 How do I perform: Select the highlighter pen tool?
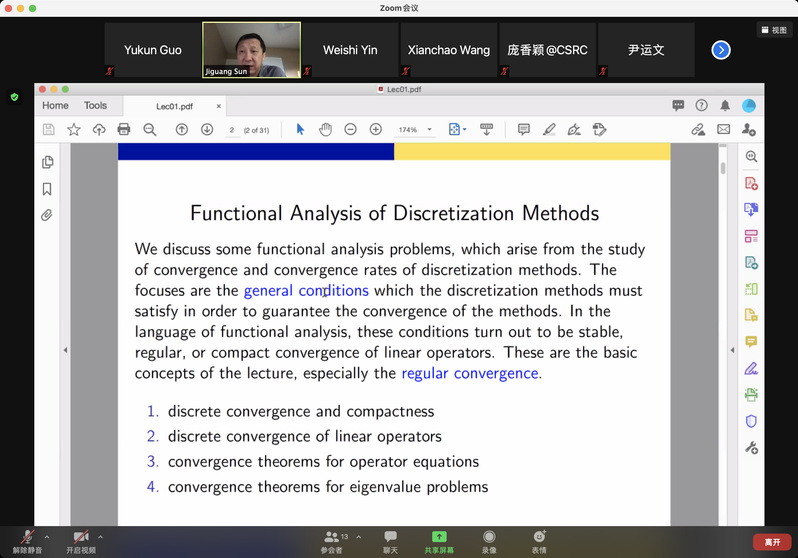tap(549, 129)
